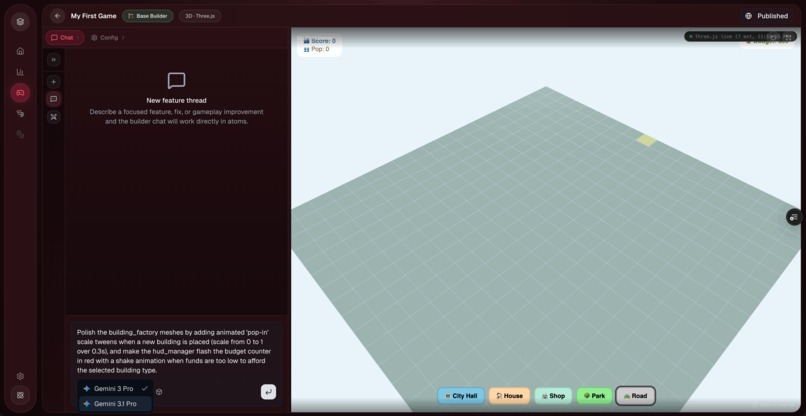
Task: Open the panel toggle at preview right edge
Action: tap(794, 217)
